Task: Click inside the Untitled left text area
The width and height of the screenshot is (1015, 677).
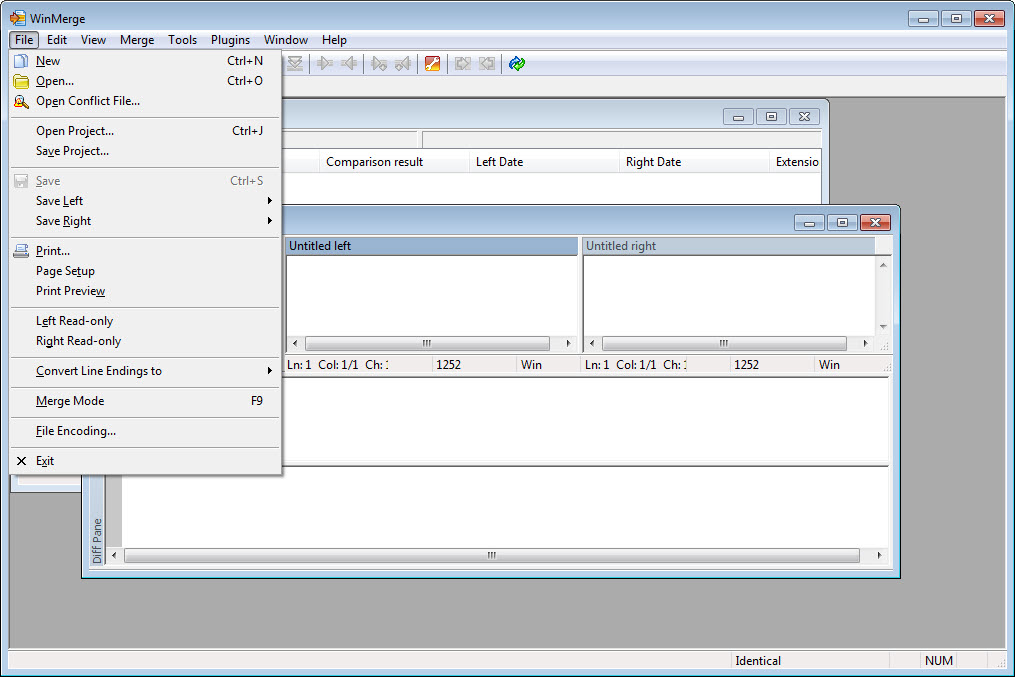Action: [432, 296]
